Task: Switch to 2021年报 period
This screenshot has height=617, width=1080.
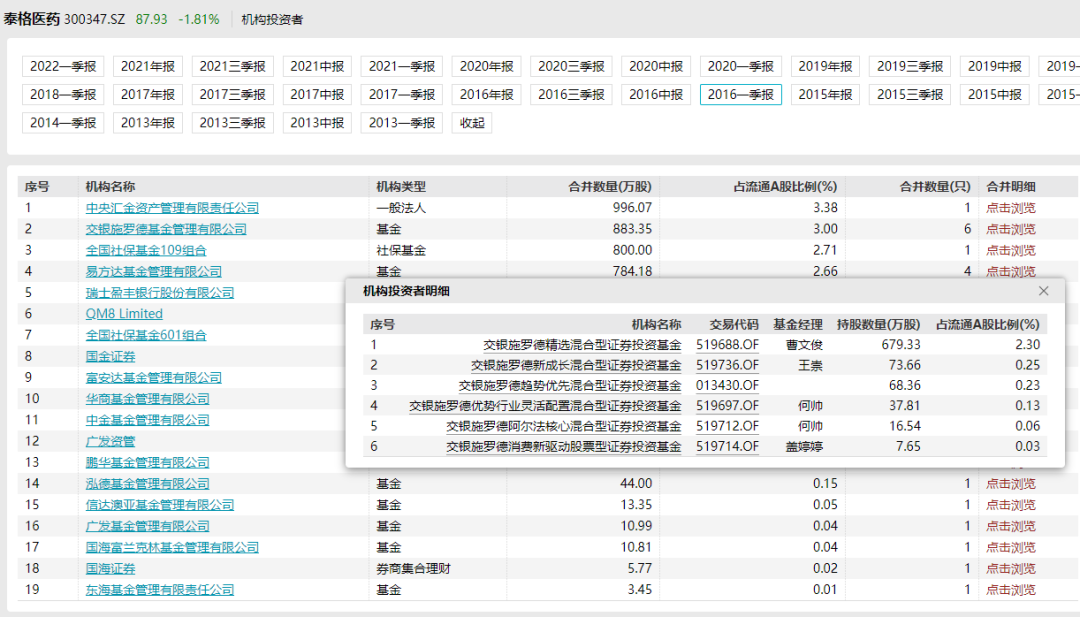Action: click(x=148, y=66)
